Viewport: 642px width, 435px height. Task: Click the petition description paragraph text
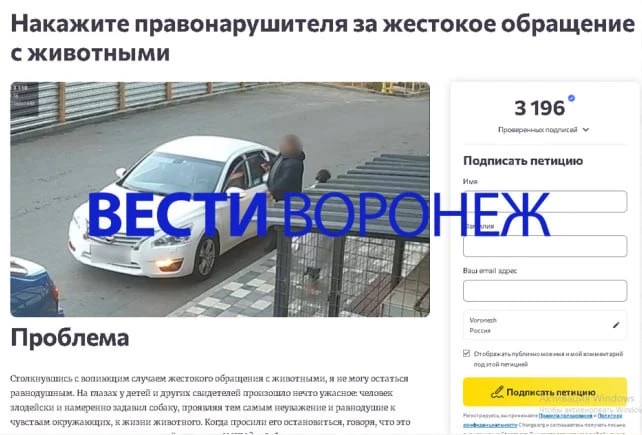(x=209, y=401)
